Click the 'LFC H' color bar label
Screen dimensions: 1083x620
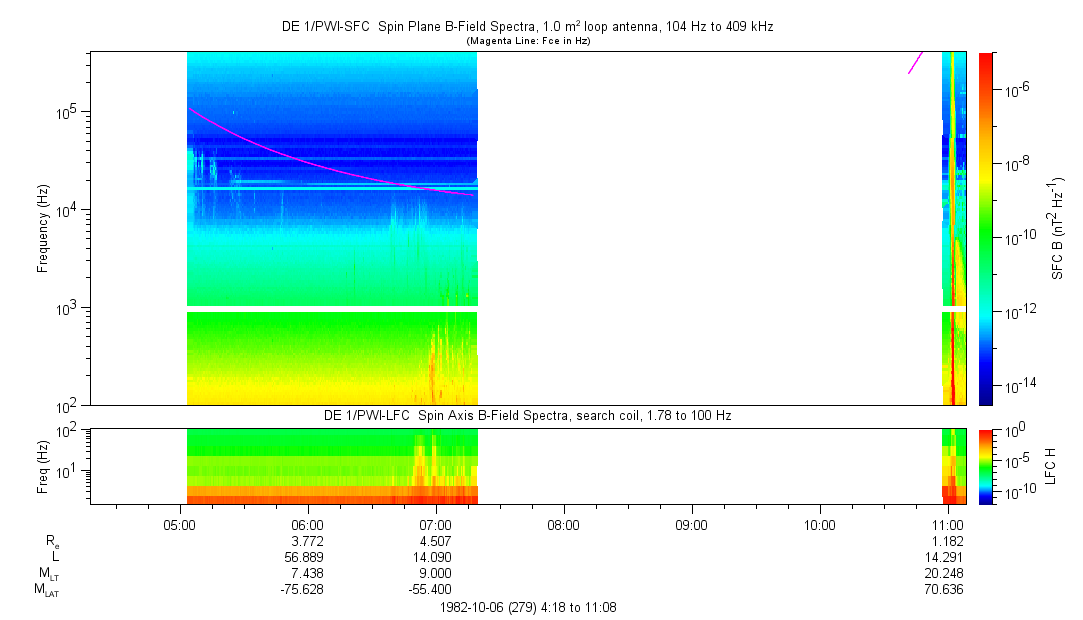[x=1050, y=465]
